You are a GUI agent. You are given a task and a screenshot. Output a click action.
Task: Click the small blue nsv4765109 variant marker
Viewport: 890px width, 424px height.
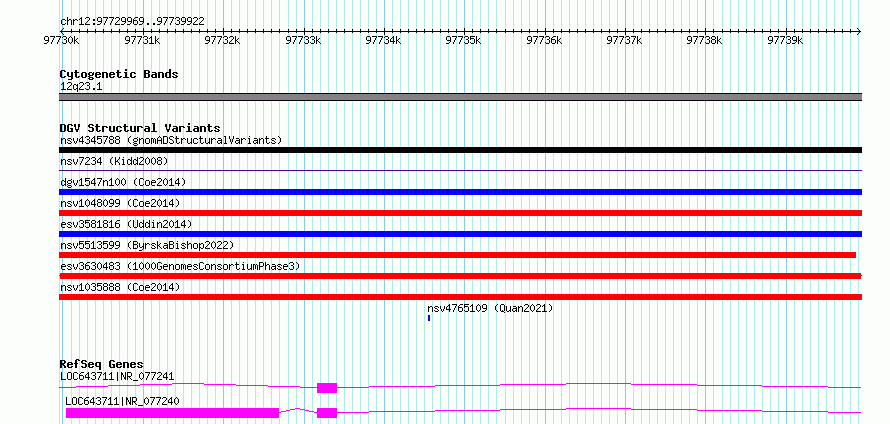[x=429, y=318]
